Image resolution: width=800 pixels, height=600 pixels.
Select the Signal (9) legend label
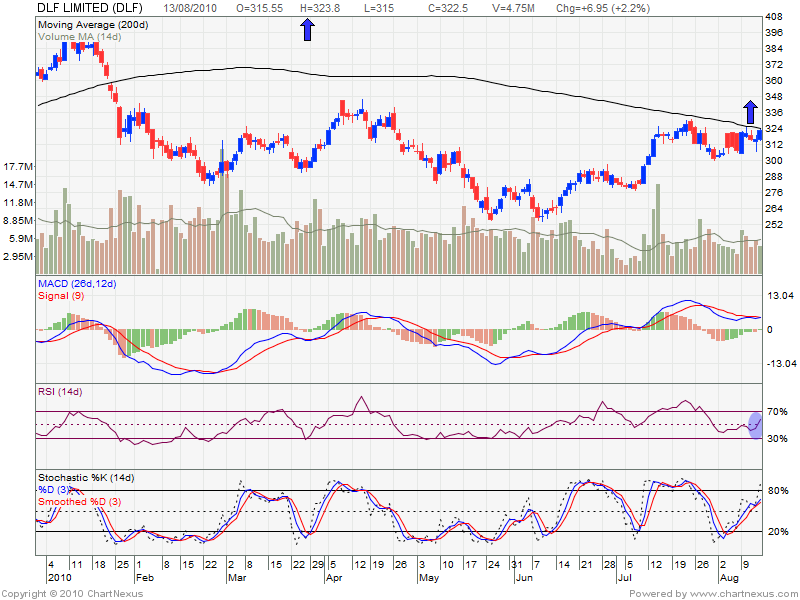click(62, 297)
